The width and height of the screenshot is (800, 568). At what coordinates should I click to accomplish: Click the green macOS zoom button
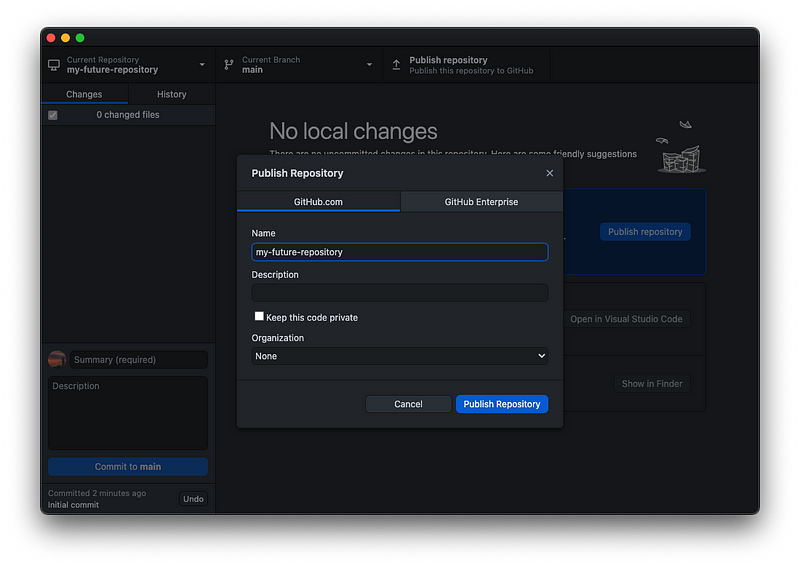pos(80,38)
